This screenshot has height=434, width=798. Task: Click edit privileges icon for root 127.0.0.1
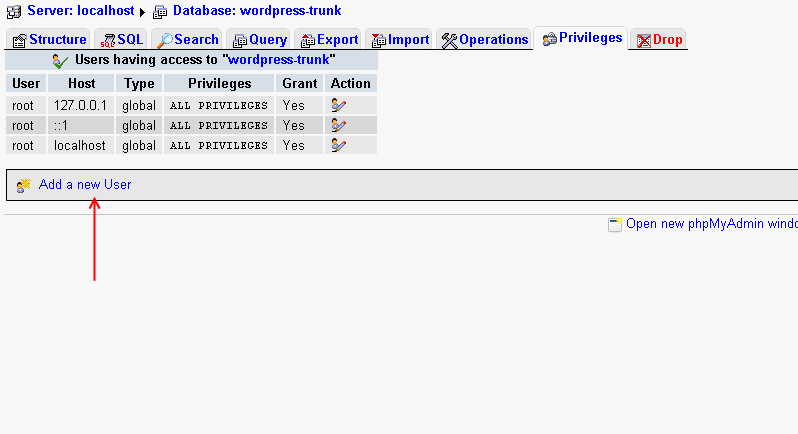point(338,105)
